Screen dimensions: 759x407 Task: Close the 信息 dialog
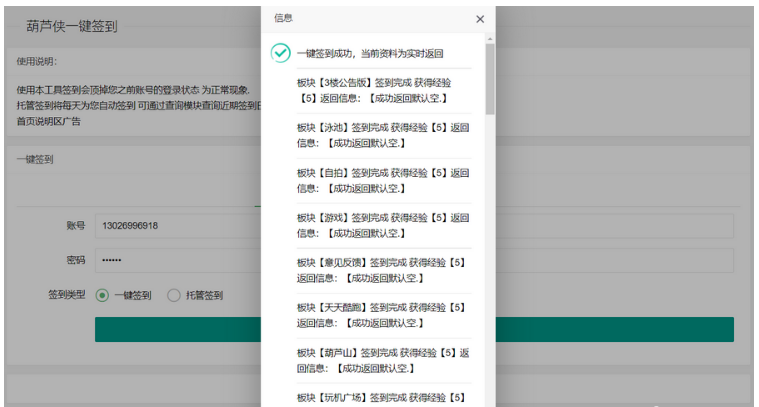pyautogui.click(x=480, y=19)
